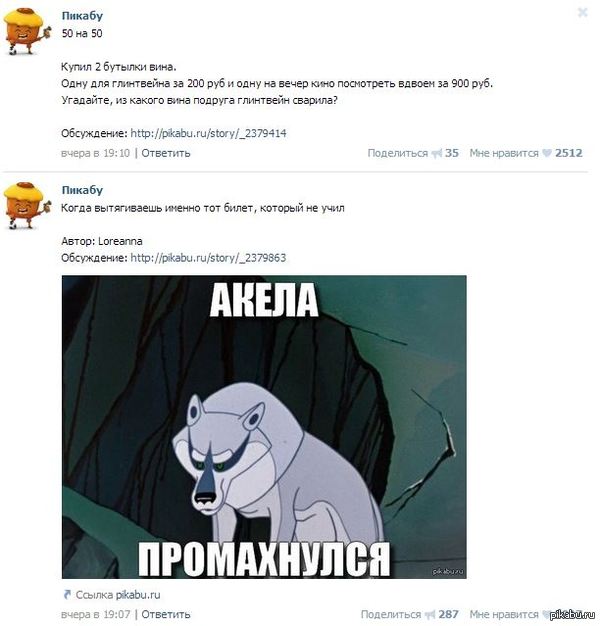Screen dimensions: 600x626
Task: Open discussion link story/_2379414
Action: 208,133
